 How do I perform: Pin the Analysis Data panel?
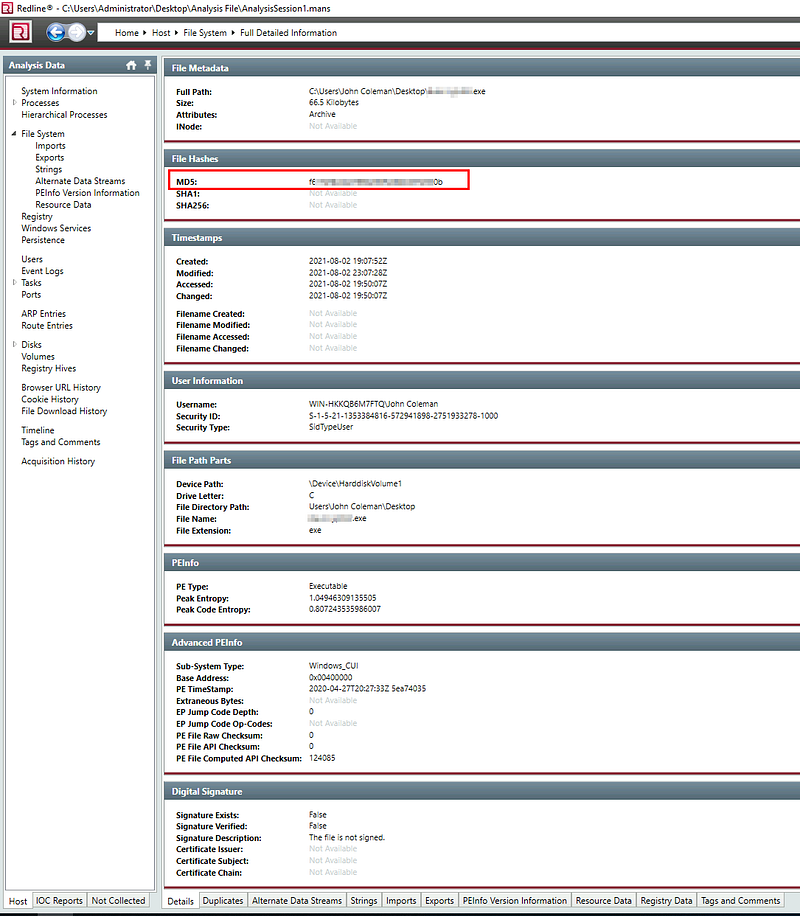(x=148, y=65)
